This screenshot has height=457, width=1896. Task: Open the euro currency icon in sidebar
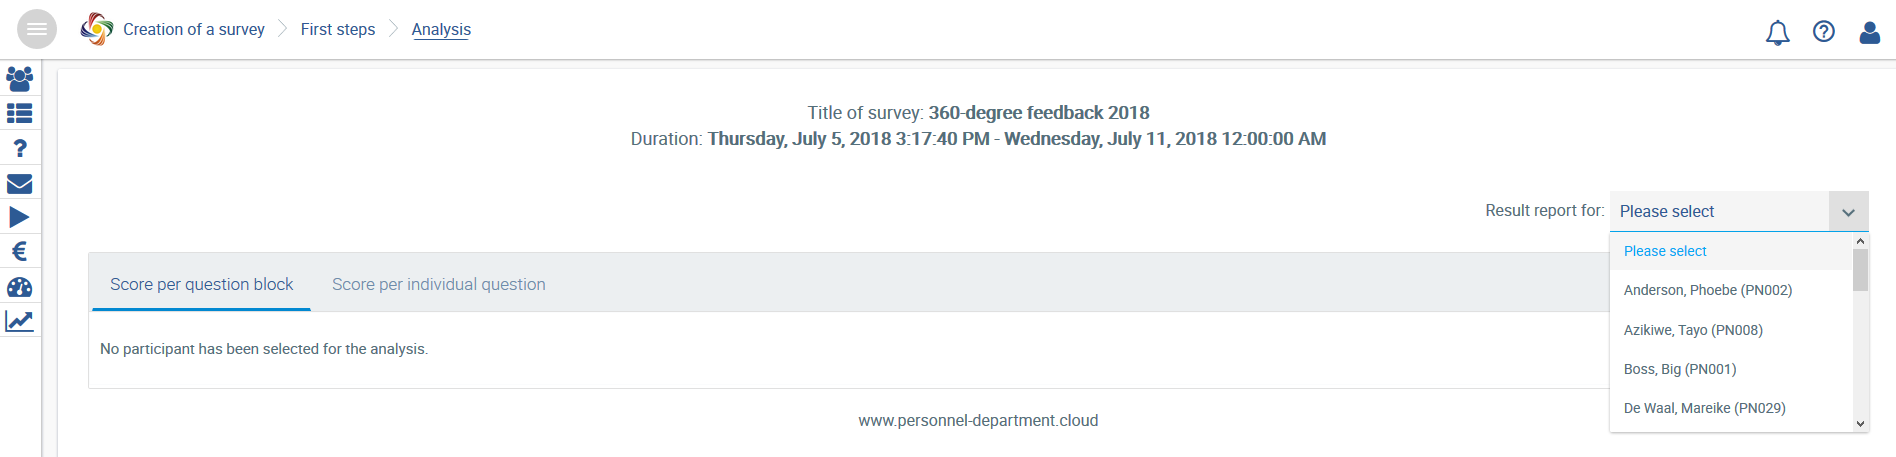[20, 252]
